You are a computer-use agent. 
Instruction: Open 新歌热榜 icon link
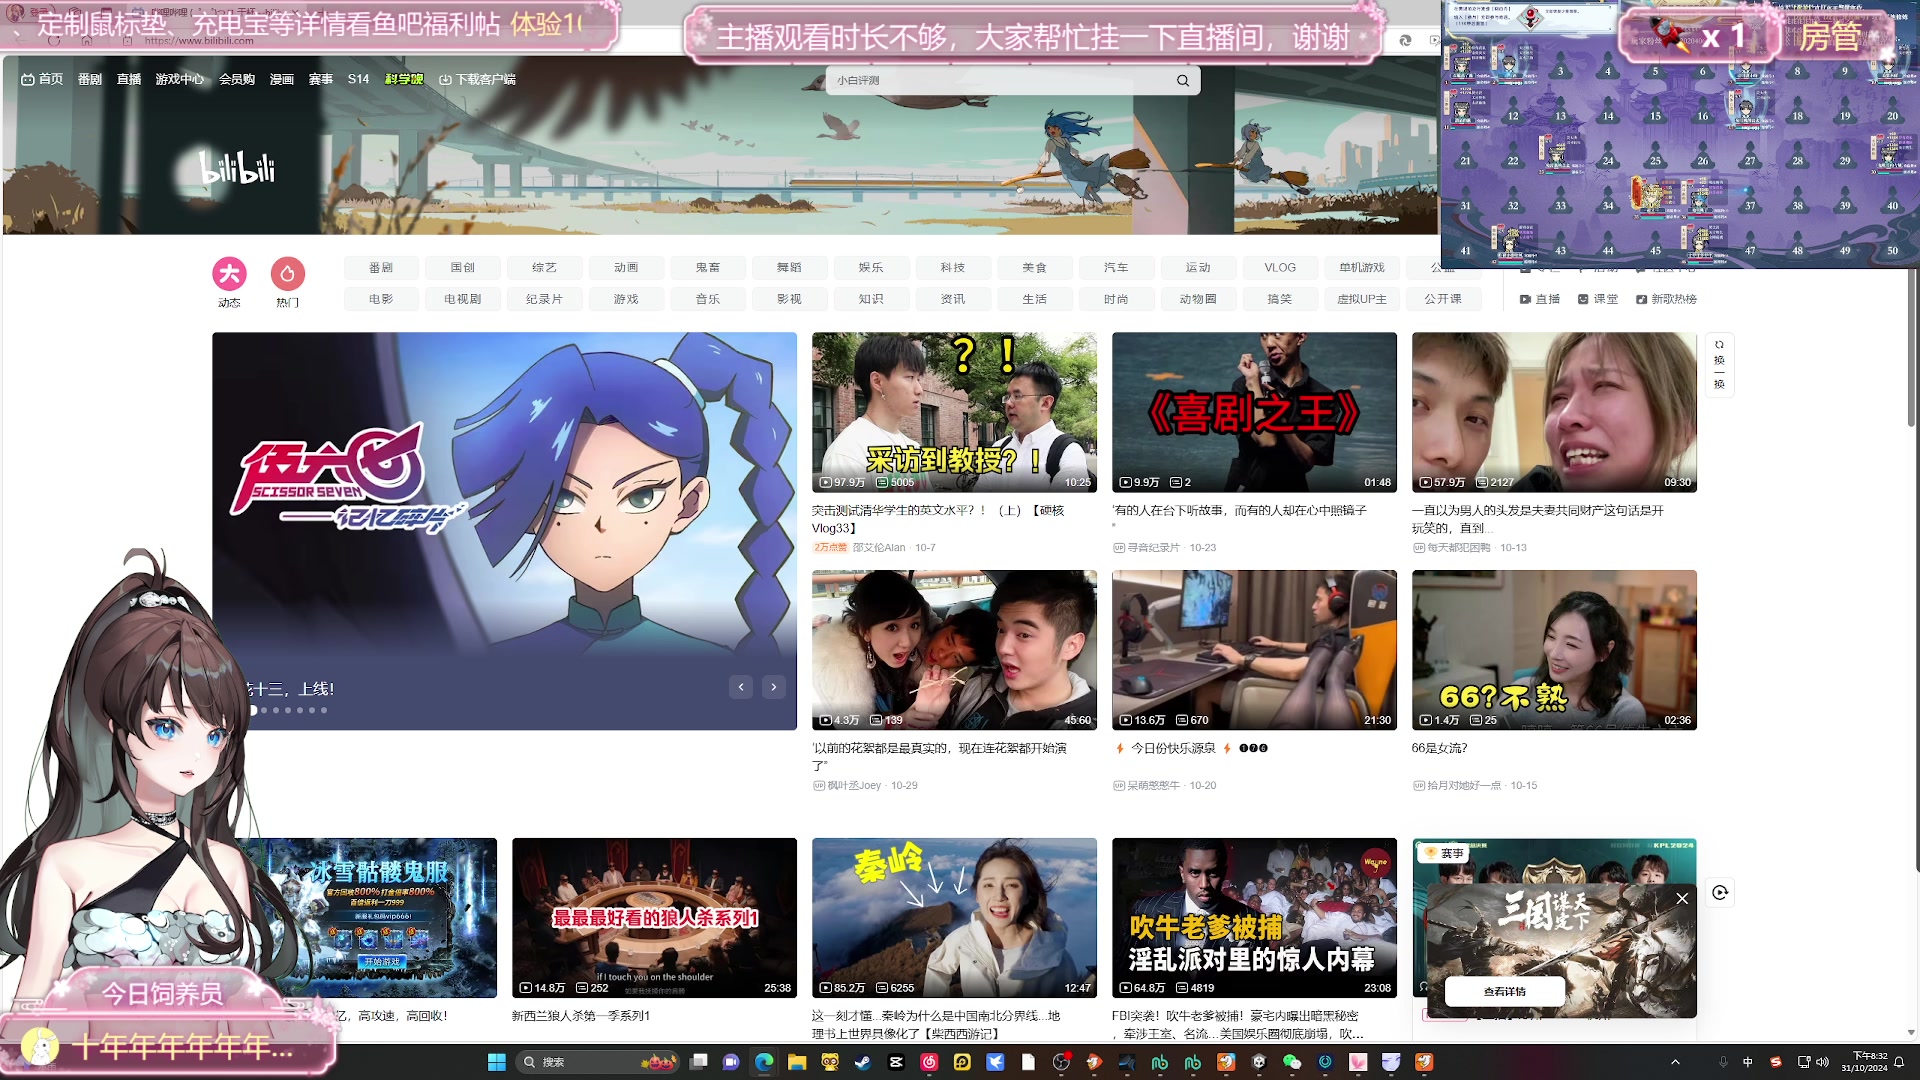pyautogui.click(x=1666, y=299)
